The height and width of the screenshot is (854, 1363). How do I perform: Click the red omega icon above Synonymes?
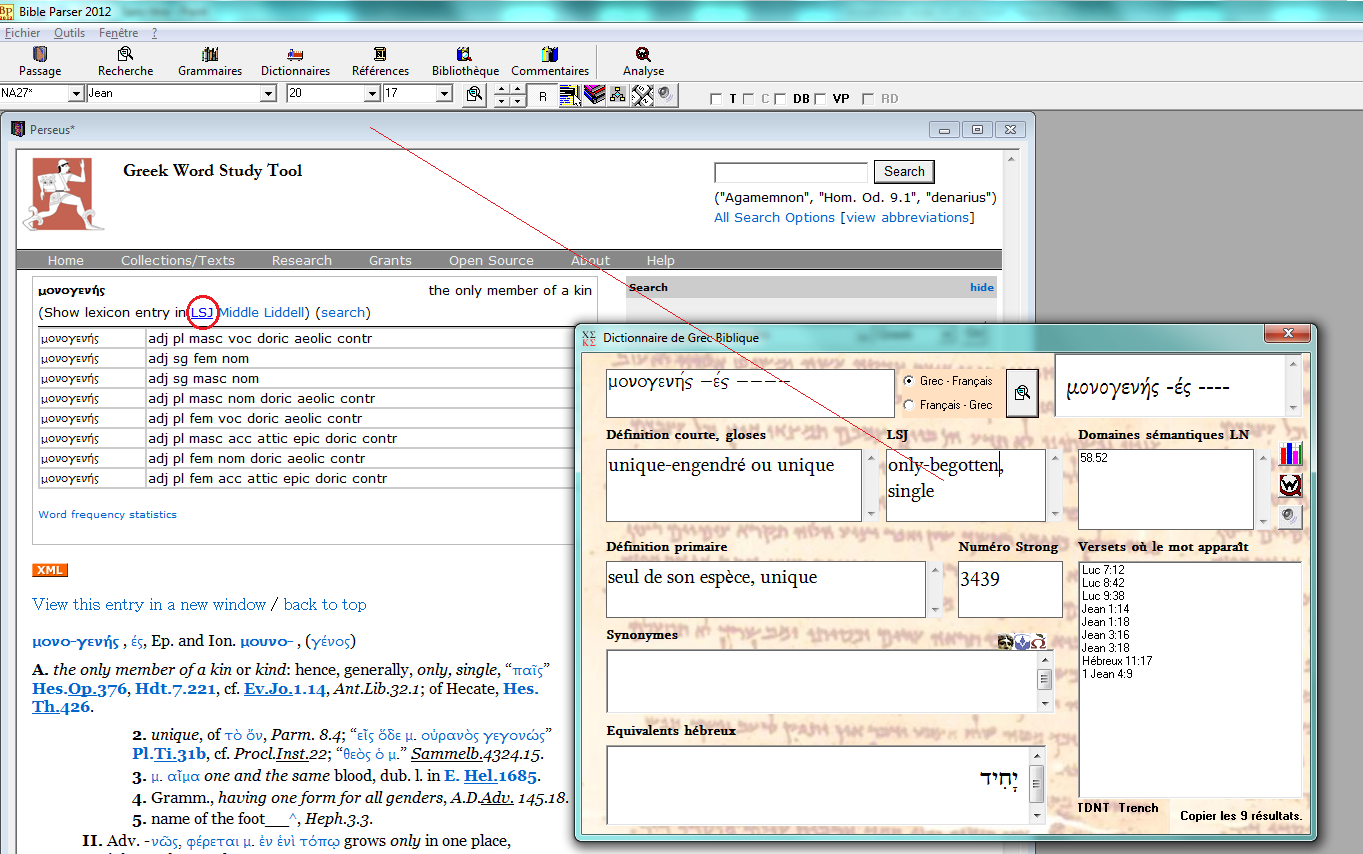[1038, 641]
